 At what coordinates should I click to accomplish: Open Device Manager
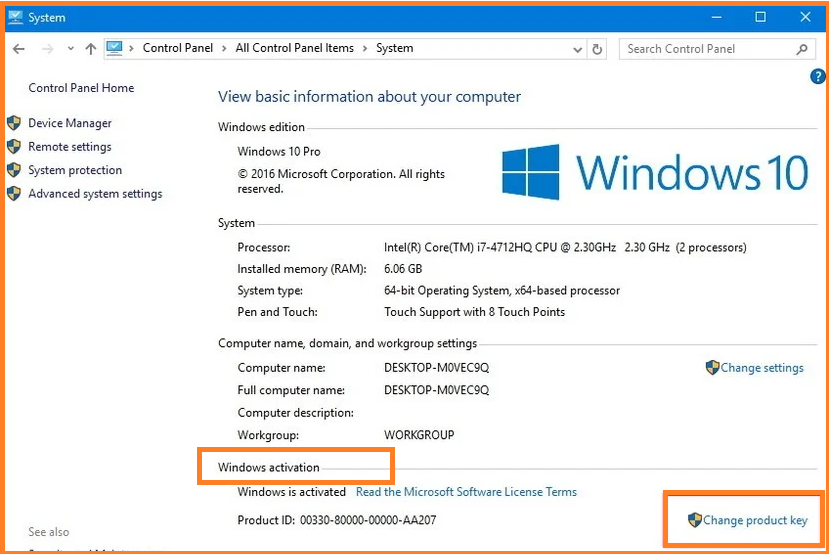(70, 123)
